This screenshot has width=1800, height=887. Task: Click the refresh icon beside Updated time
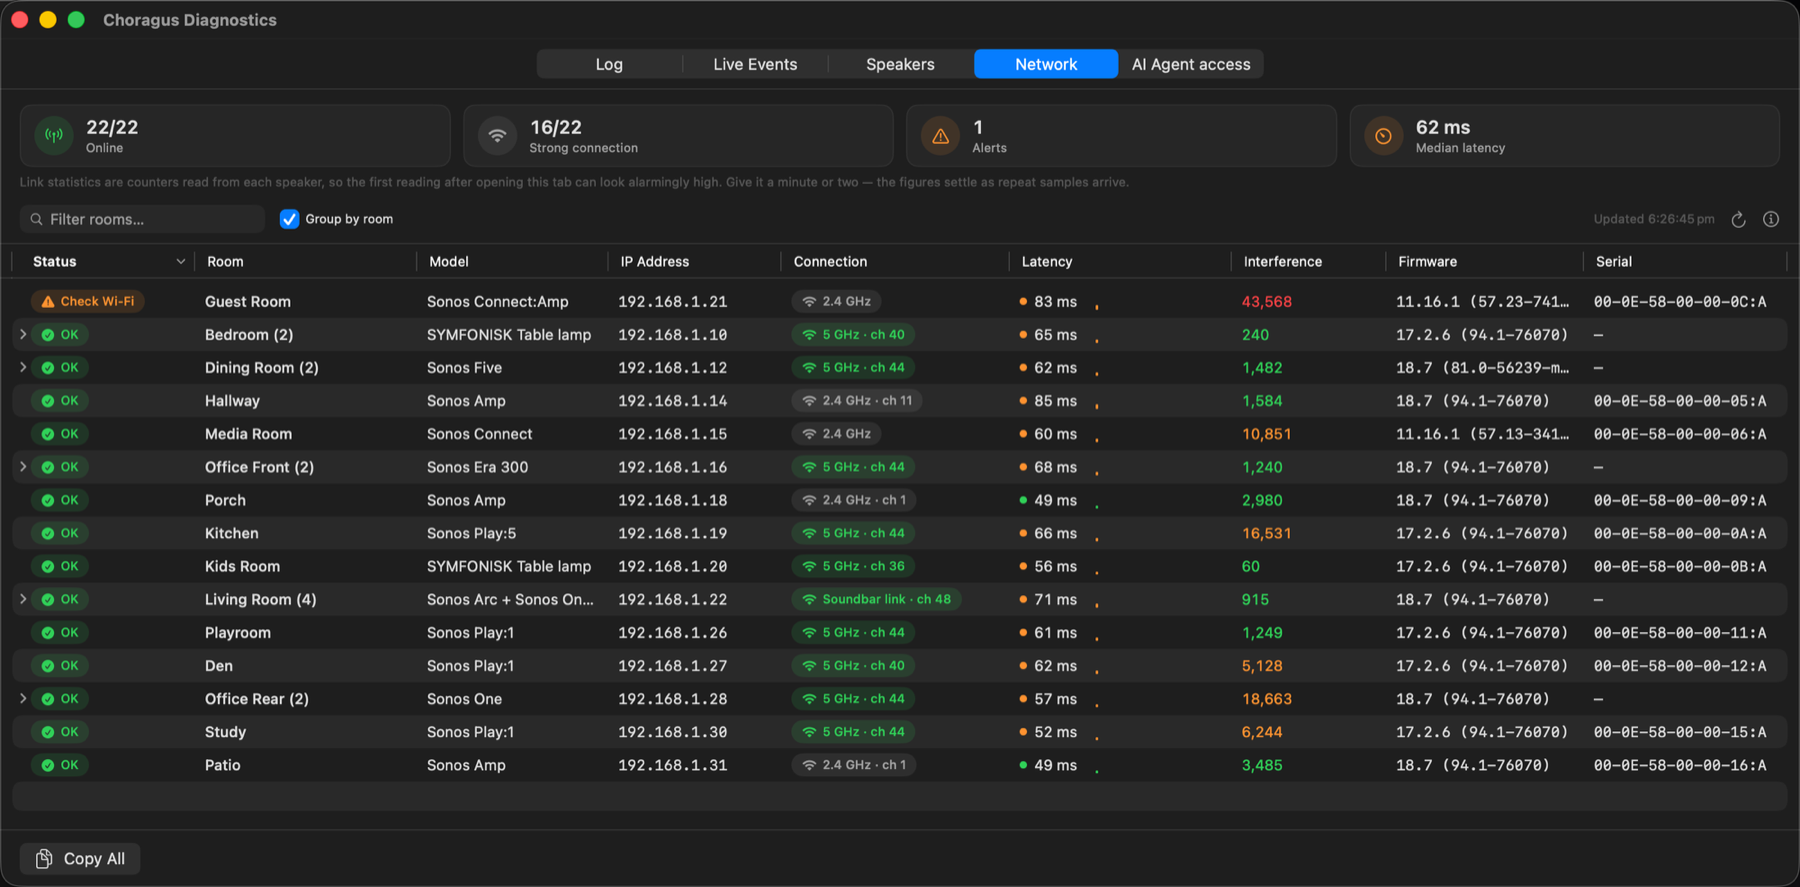[x=1739, y=219]
